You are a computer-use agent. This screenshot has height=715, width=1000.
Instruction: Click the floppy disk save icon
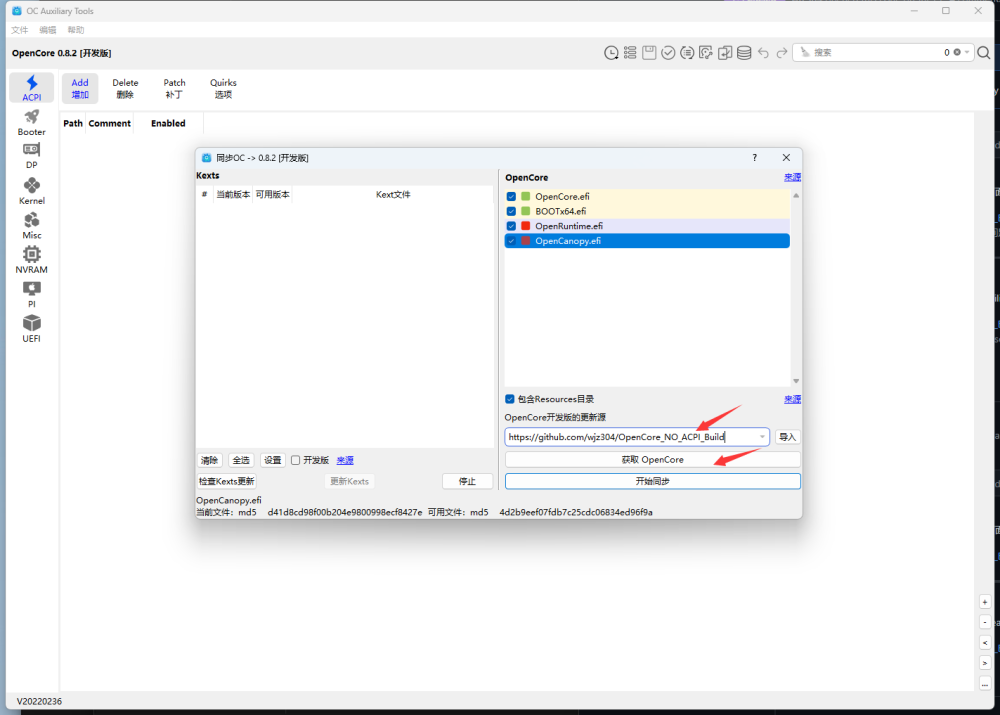tap(649, 53)
